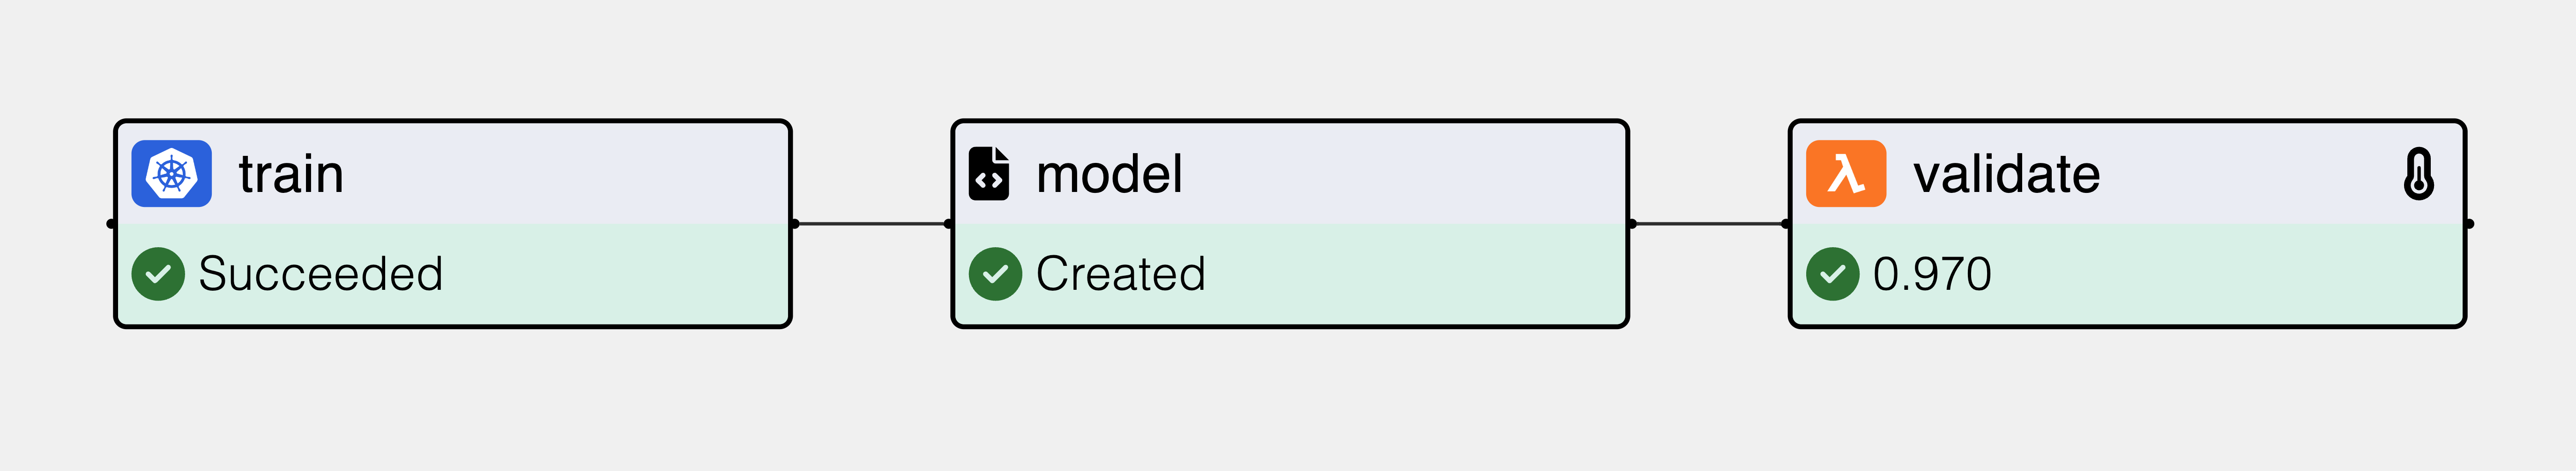This screenshot has width=2576, height=471.
Task: Select the edge connecting train to model
Action: [871, 224]
